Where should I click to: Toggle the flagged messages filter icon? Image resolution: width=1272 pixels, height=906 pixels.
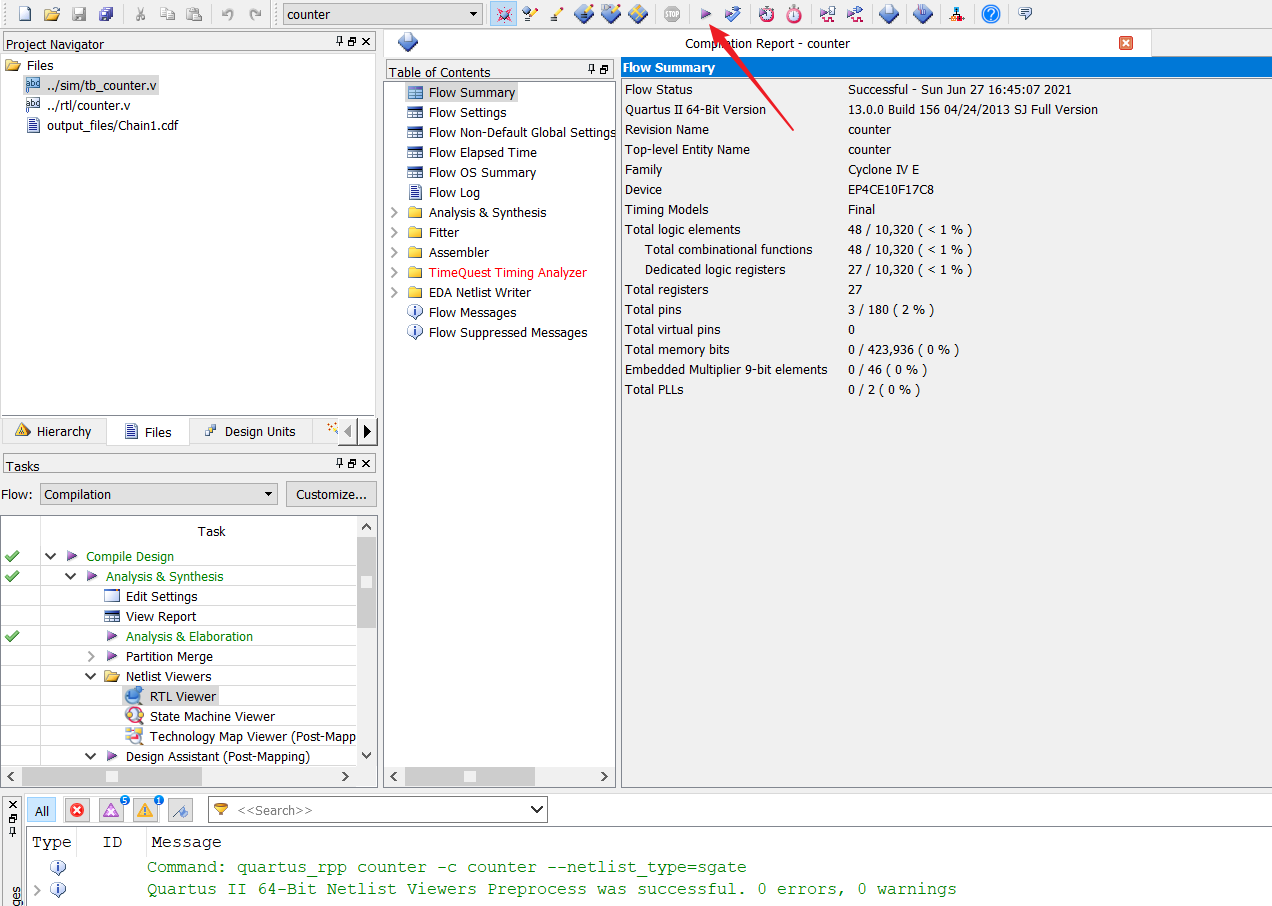[x=180, y=810]
